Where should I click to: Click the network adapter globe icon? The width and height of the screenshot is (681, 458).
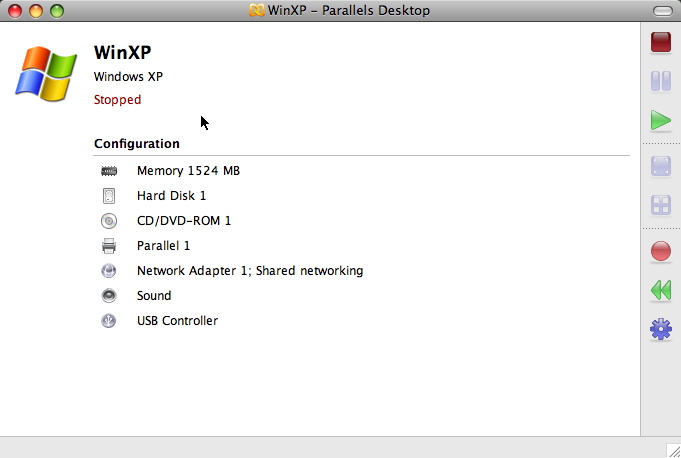click(109, 270)
